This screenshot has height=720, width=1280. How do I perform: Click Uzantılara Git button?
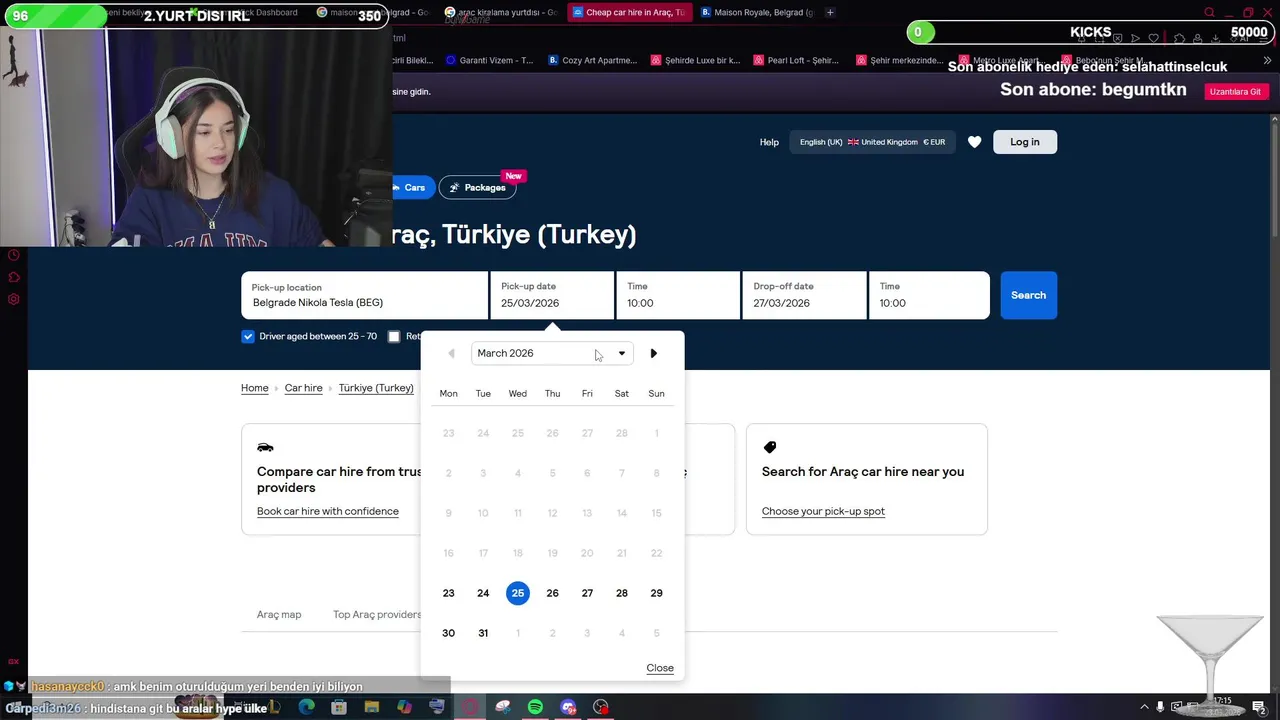point(1235,91)
